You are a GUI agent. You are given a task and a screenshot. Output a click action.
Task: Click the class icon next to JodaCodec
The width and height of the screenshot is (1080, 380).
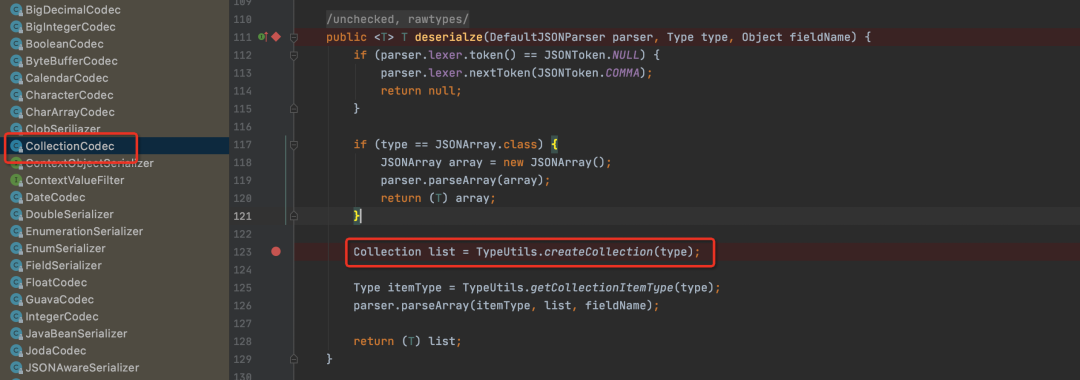coord(16,351)
